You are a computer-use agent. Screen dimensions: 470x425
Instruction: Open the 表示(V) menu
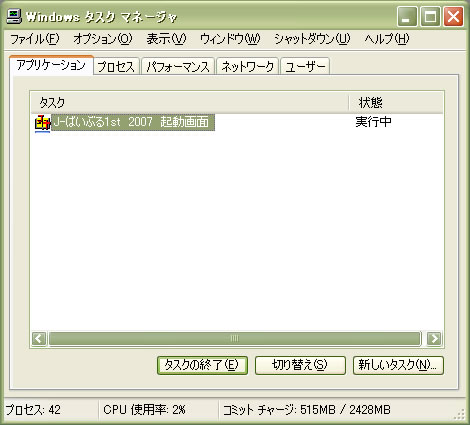[166, 39]
